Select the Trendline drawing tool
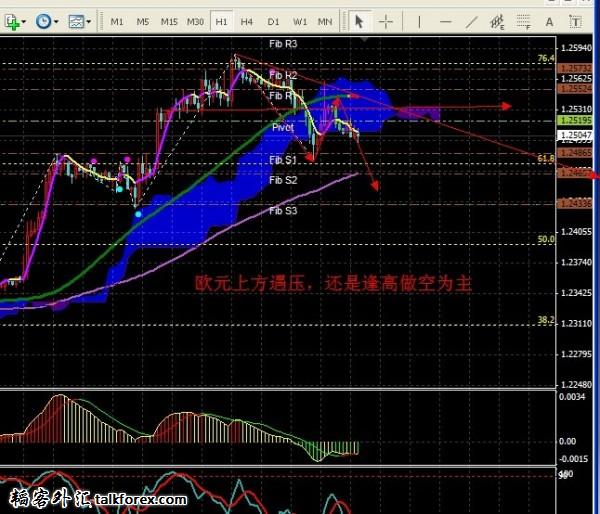600x514 pixels. coord(471,22)
